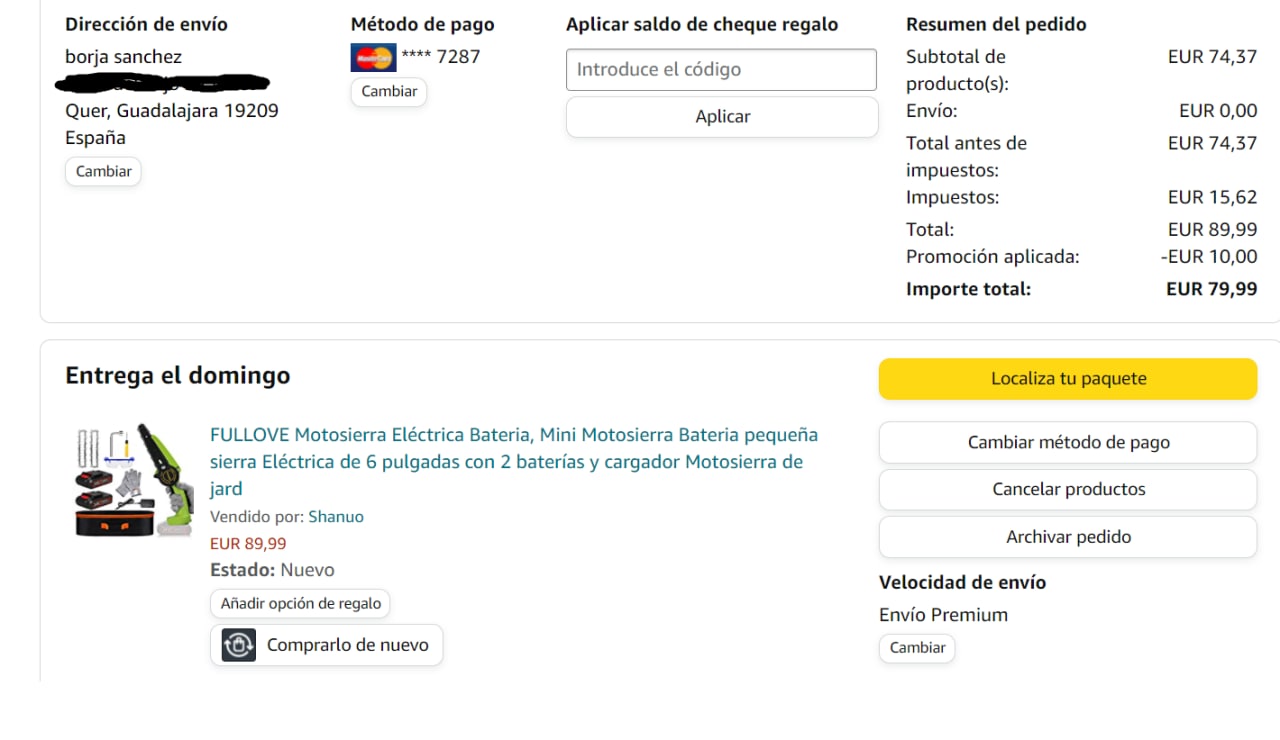This screenshot has height=740, width=1280.
Task: Add a gift option to the item
Action: click(x=300, y=604)
